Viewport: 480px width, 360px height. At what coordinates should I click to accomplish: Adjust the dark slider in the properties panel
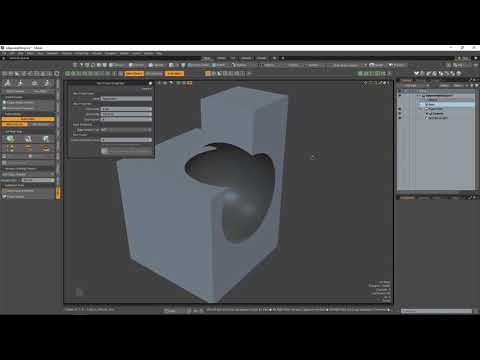126,130
